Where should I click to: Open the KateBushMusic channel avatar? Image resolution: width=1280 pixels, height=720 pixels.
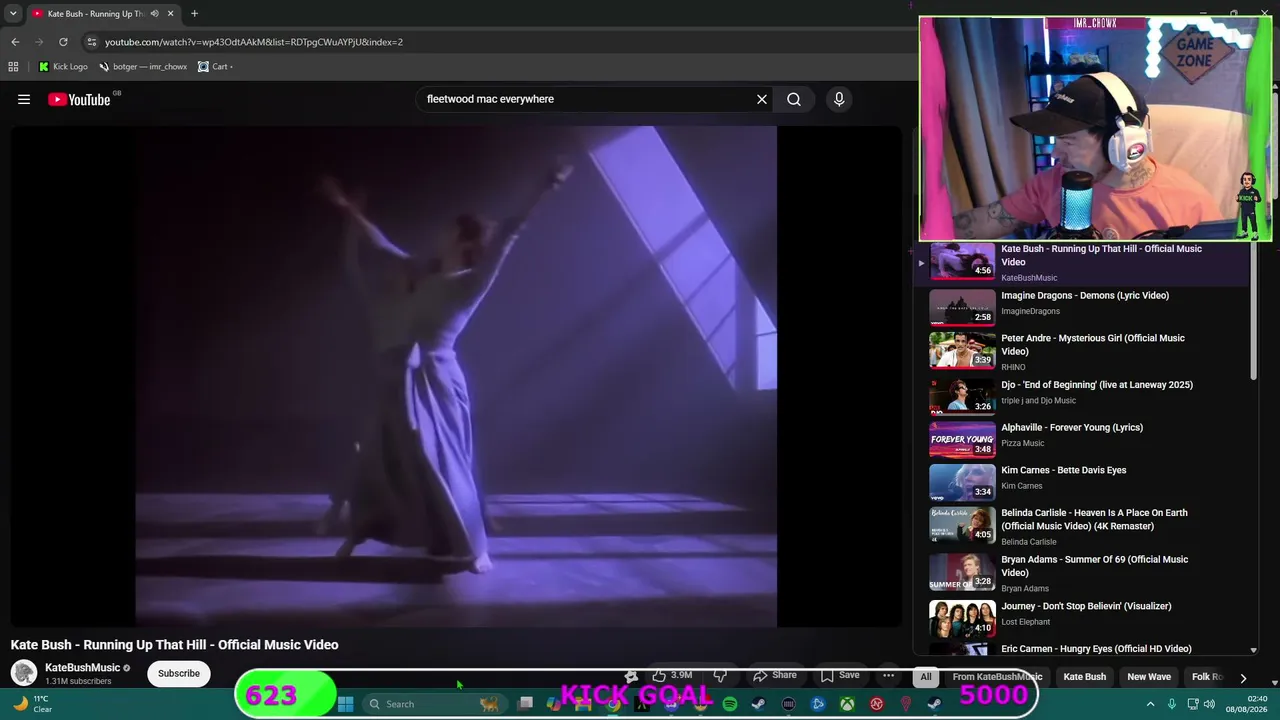(24, 673)
